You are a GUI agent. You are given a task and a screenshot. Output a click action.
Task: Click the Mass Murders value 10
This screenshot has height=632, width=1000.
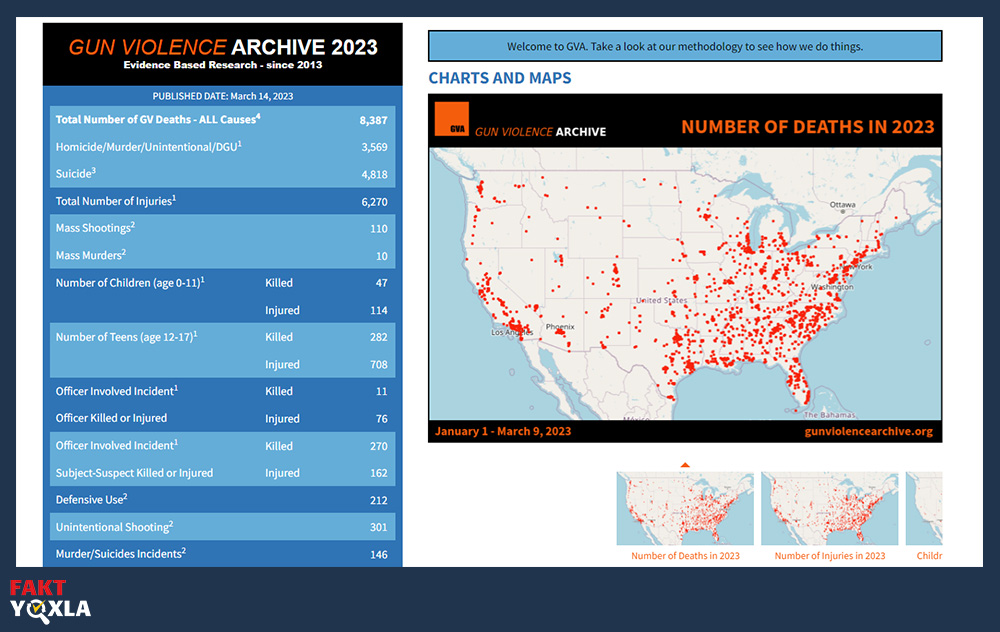[381, 256]
